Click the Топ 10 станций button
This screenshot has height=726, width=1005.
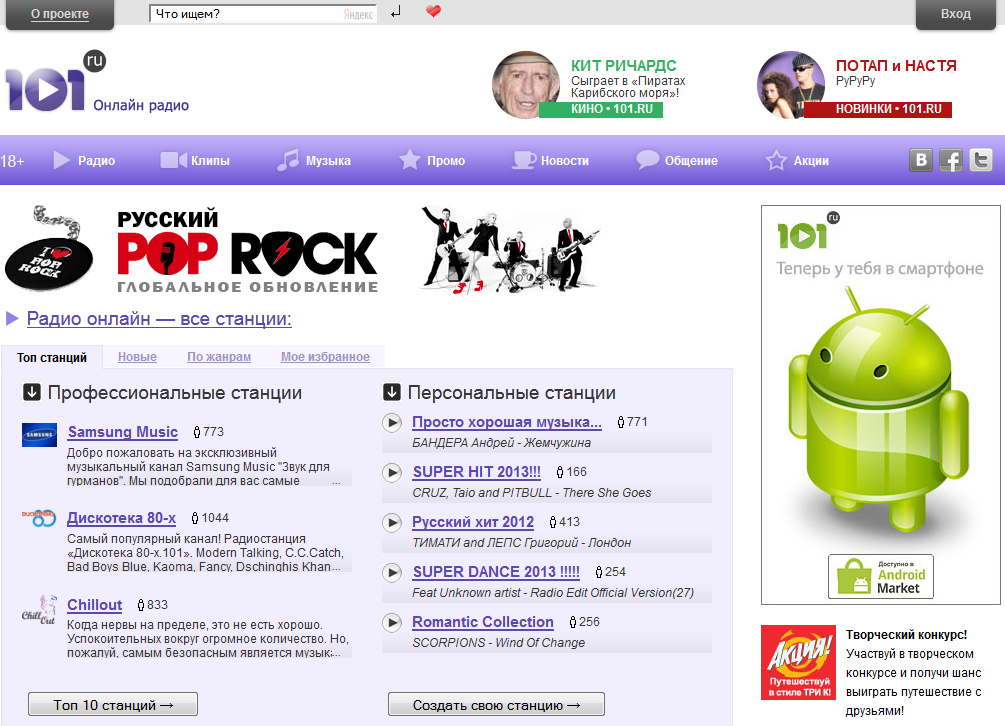(x=113, y=704)
